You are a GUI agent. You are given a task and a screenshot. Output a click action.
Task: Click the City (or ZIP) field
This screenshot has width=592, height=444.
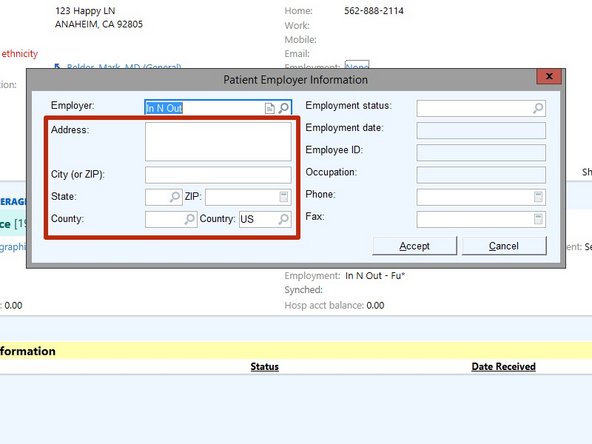[218, 175]
